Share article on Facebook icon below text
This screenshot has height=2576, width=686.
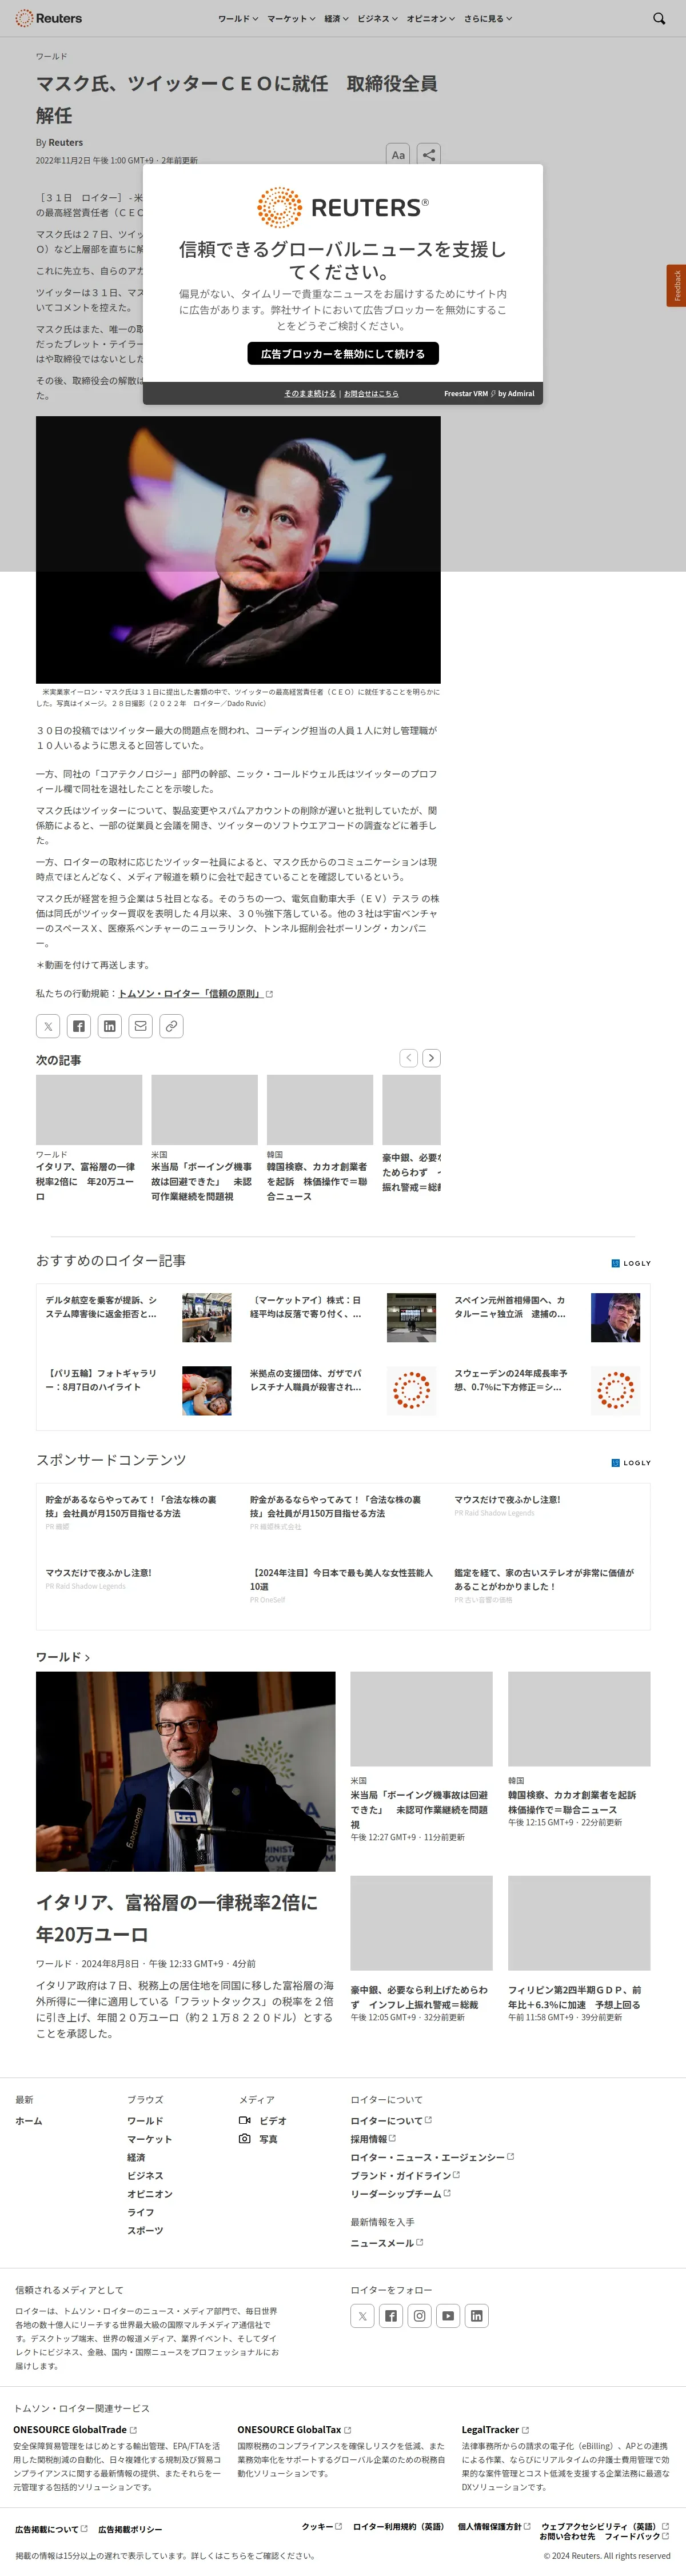[79, 1026]
